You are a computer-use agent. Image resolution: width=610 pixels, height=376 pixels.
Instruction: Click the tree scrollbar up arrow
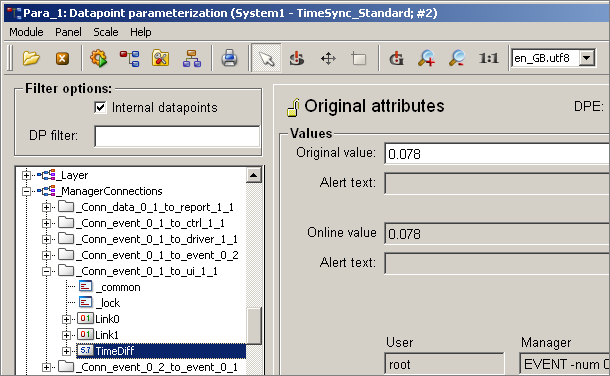(x=254, y=175)
